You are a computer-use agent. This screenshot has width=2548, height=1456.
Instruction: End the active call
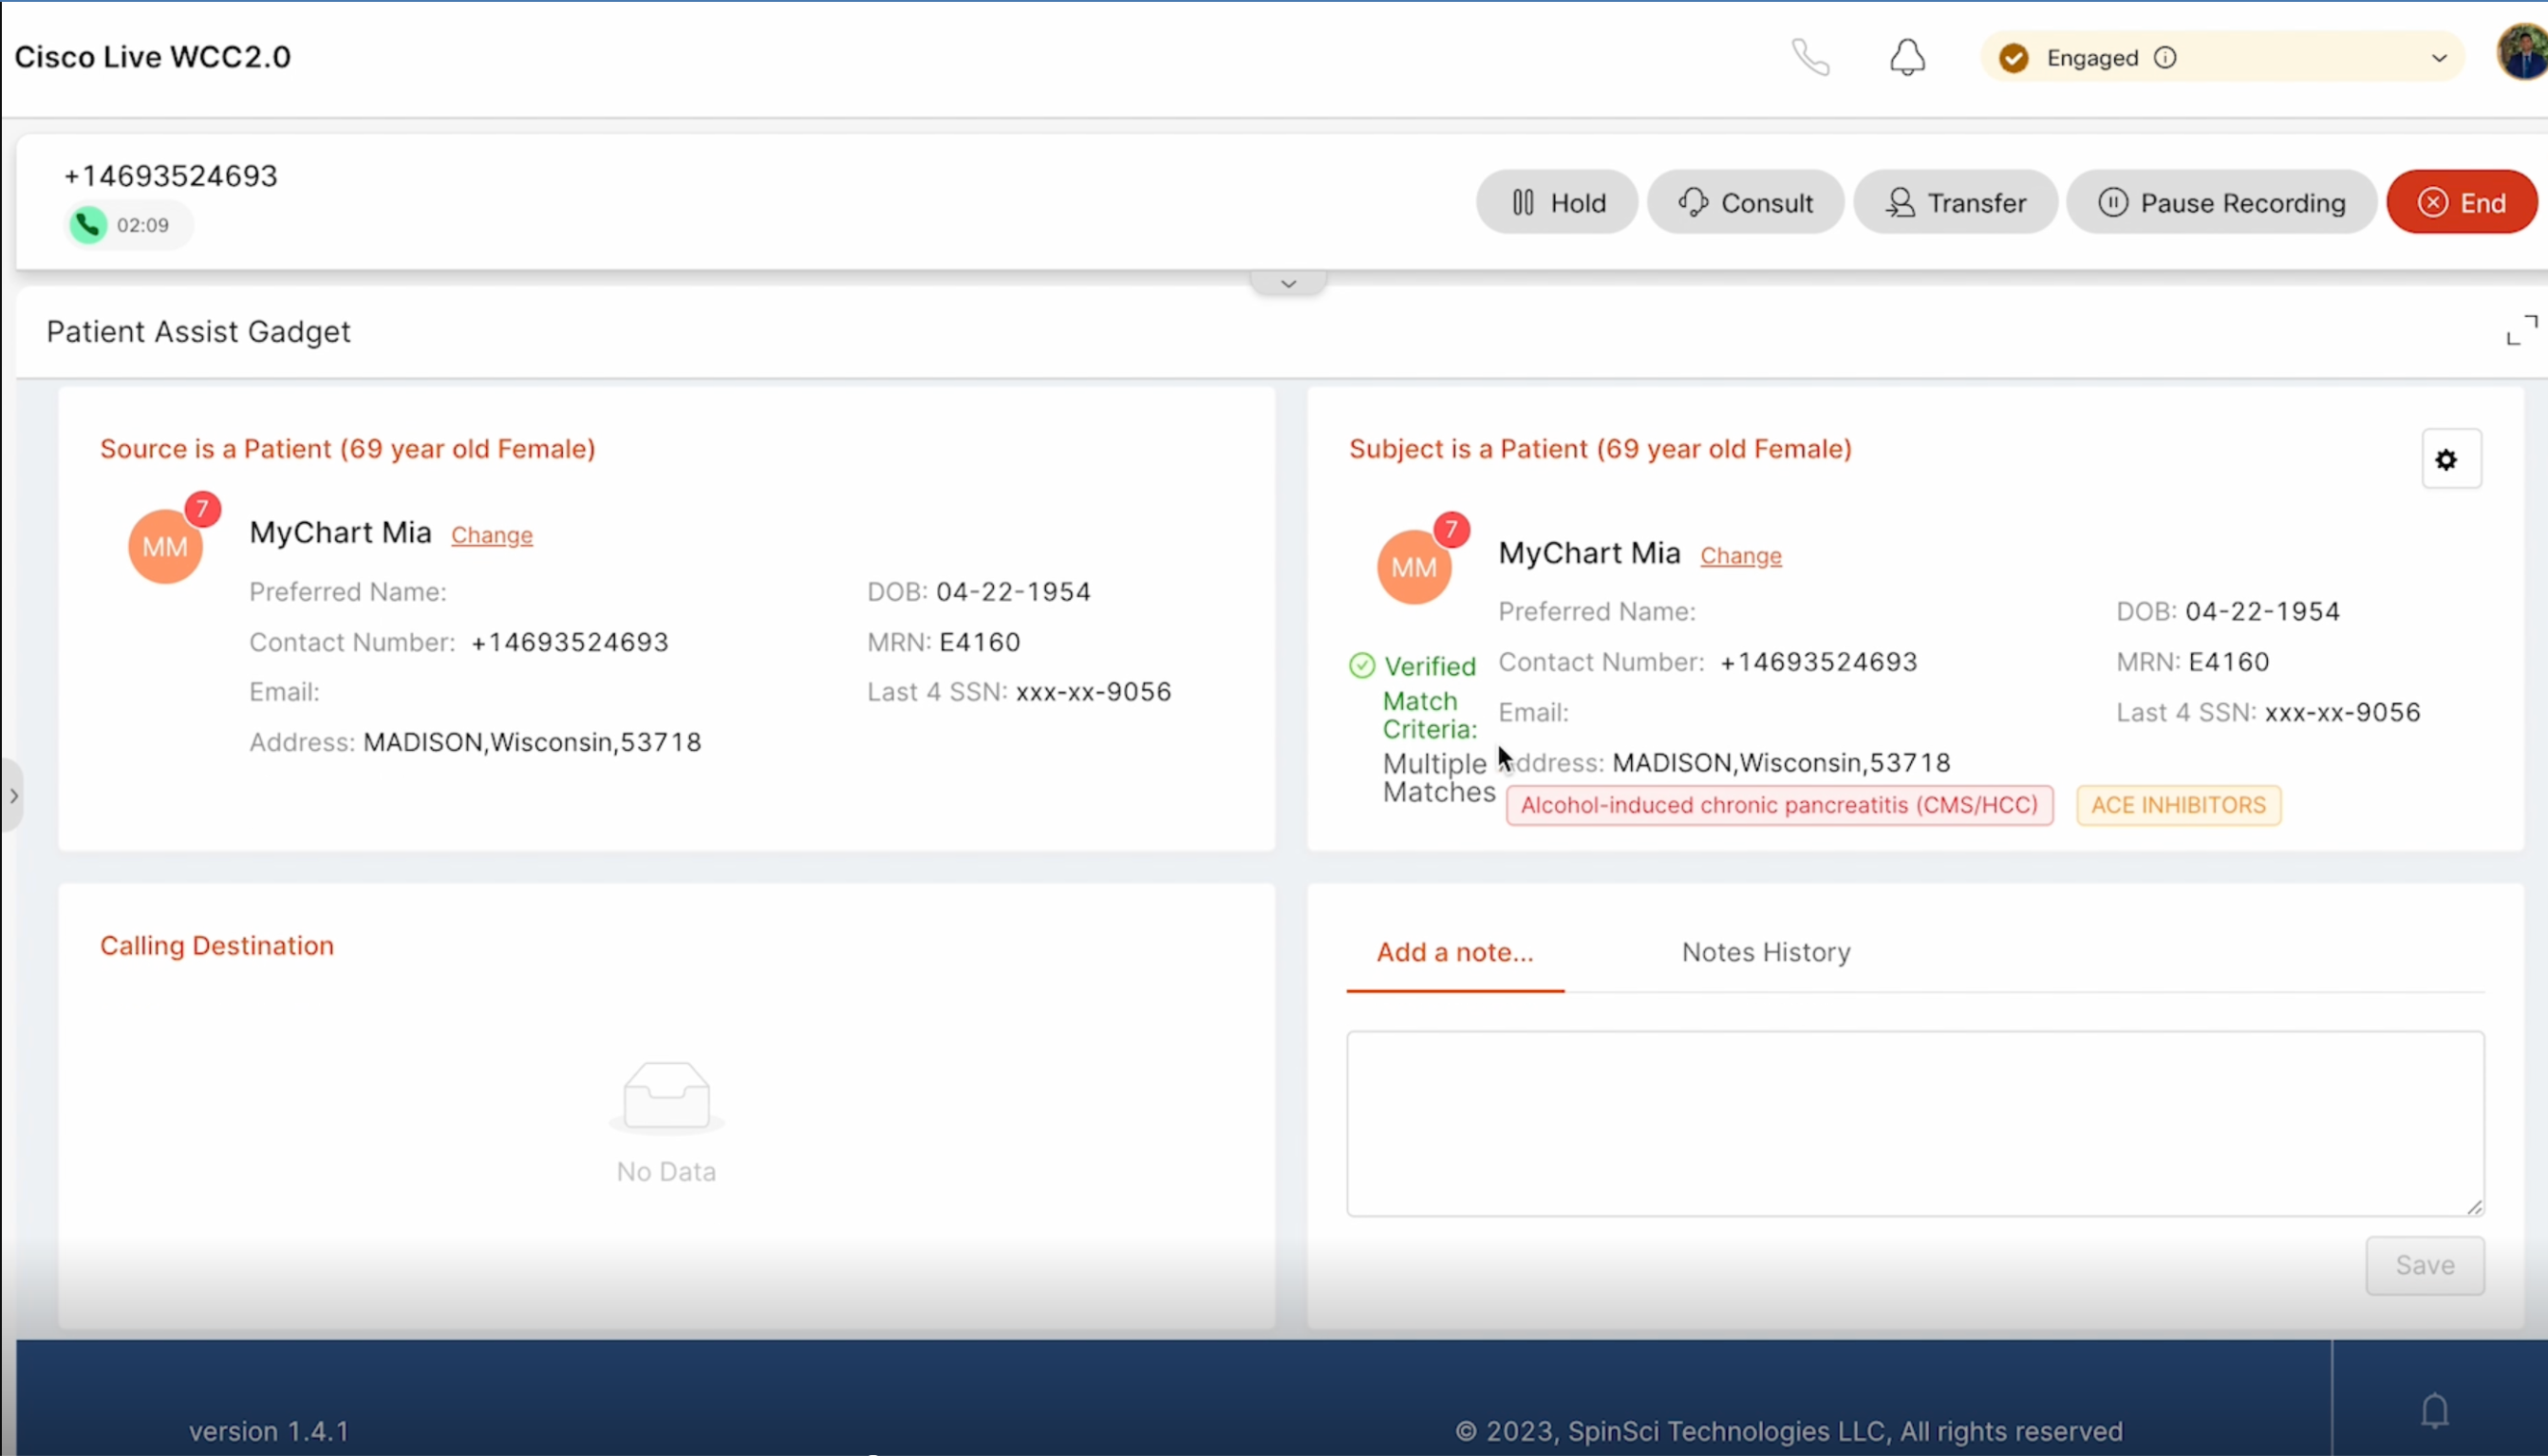coord(2461,202)
